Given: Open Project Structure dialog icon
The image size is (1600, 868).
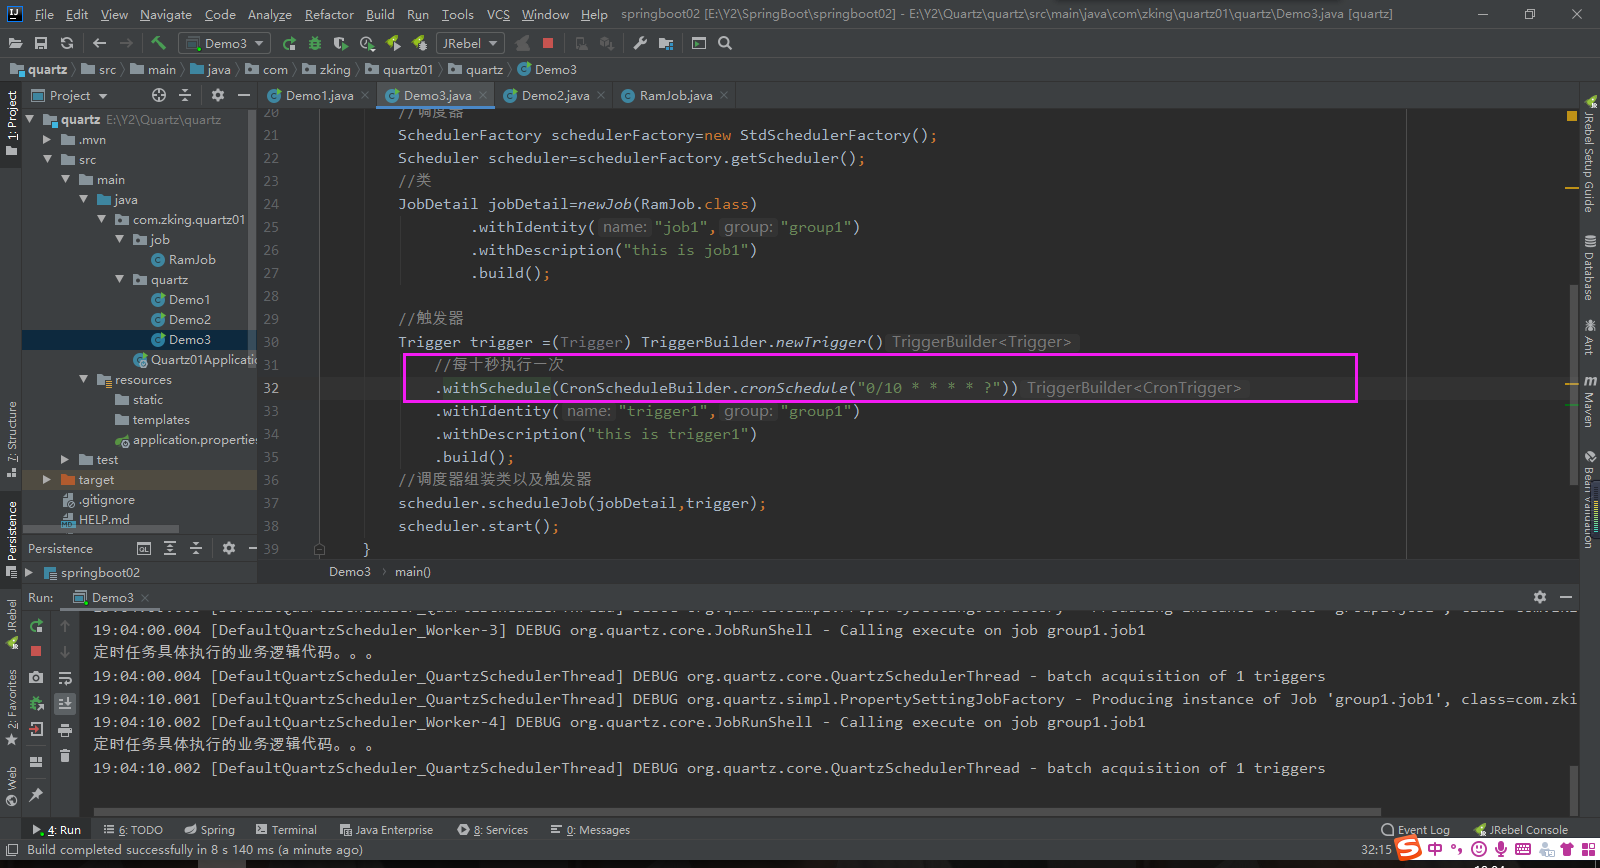Looking at the screenshot, I should (x=666, y=43).
